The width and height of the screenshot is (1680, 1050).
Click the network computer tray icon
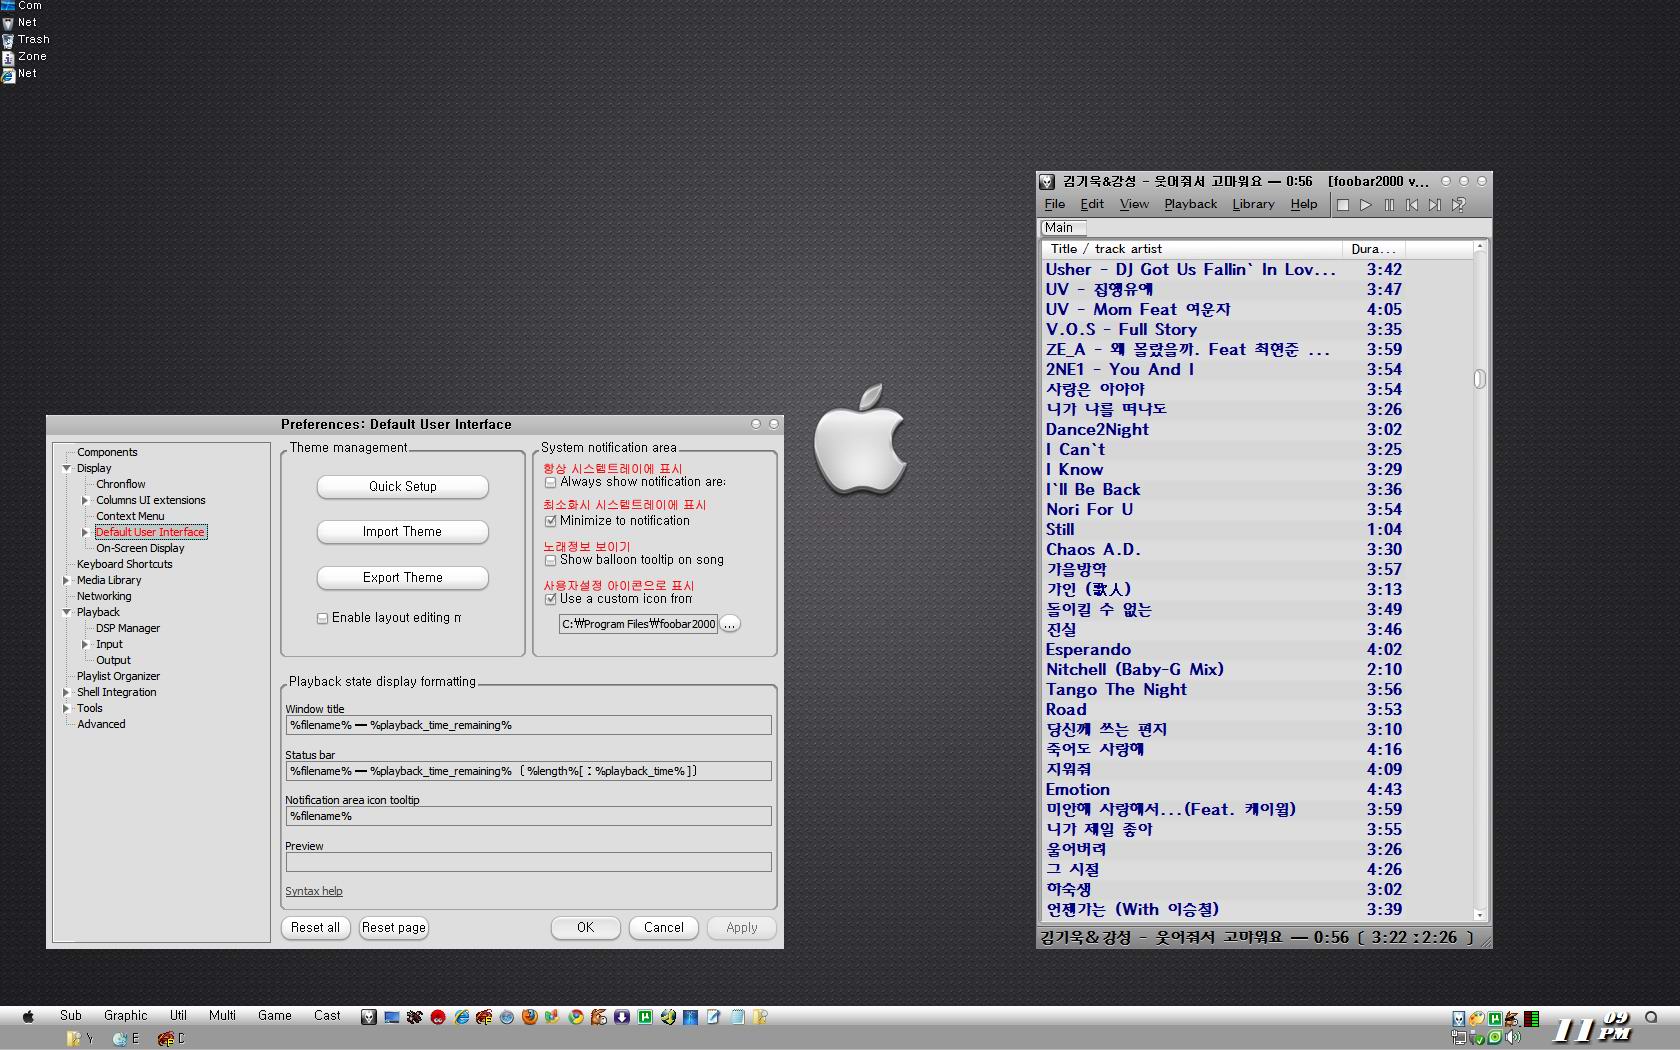[1459, 1037]
